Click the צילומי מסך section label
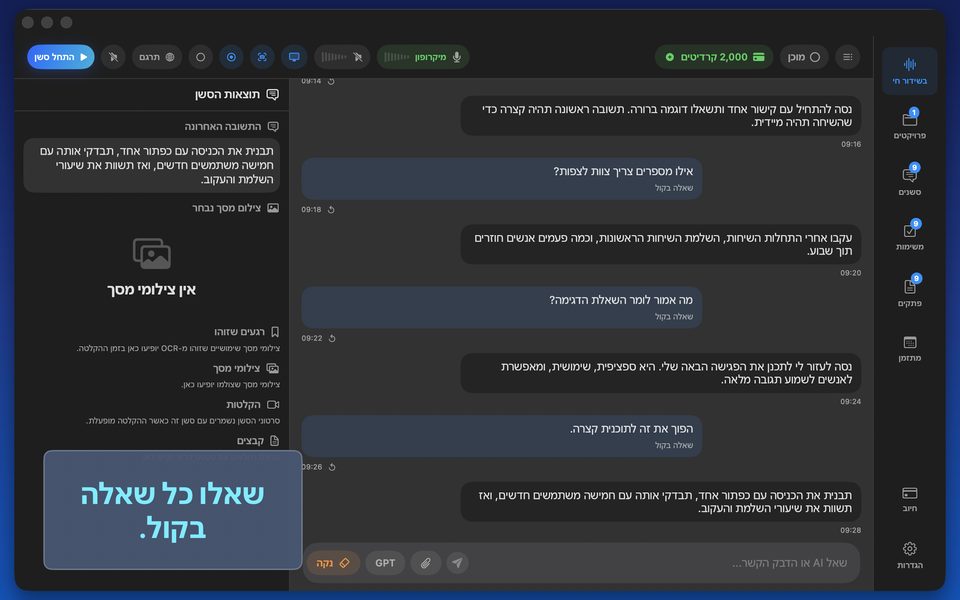The height and width of the screenshot is (600, 960). (236, 368)
